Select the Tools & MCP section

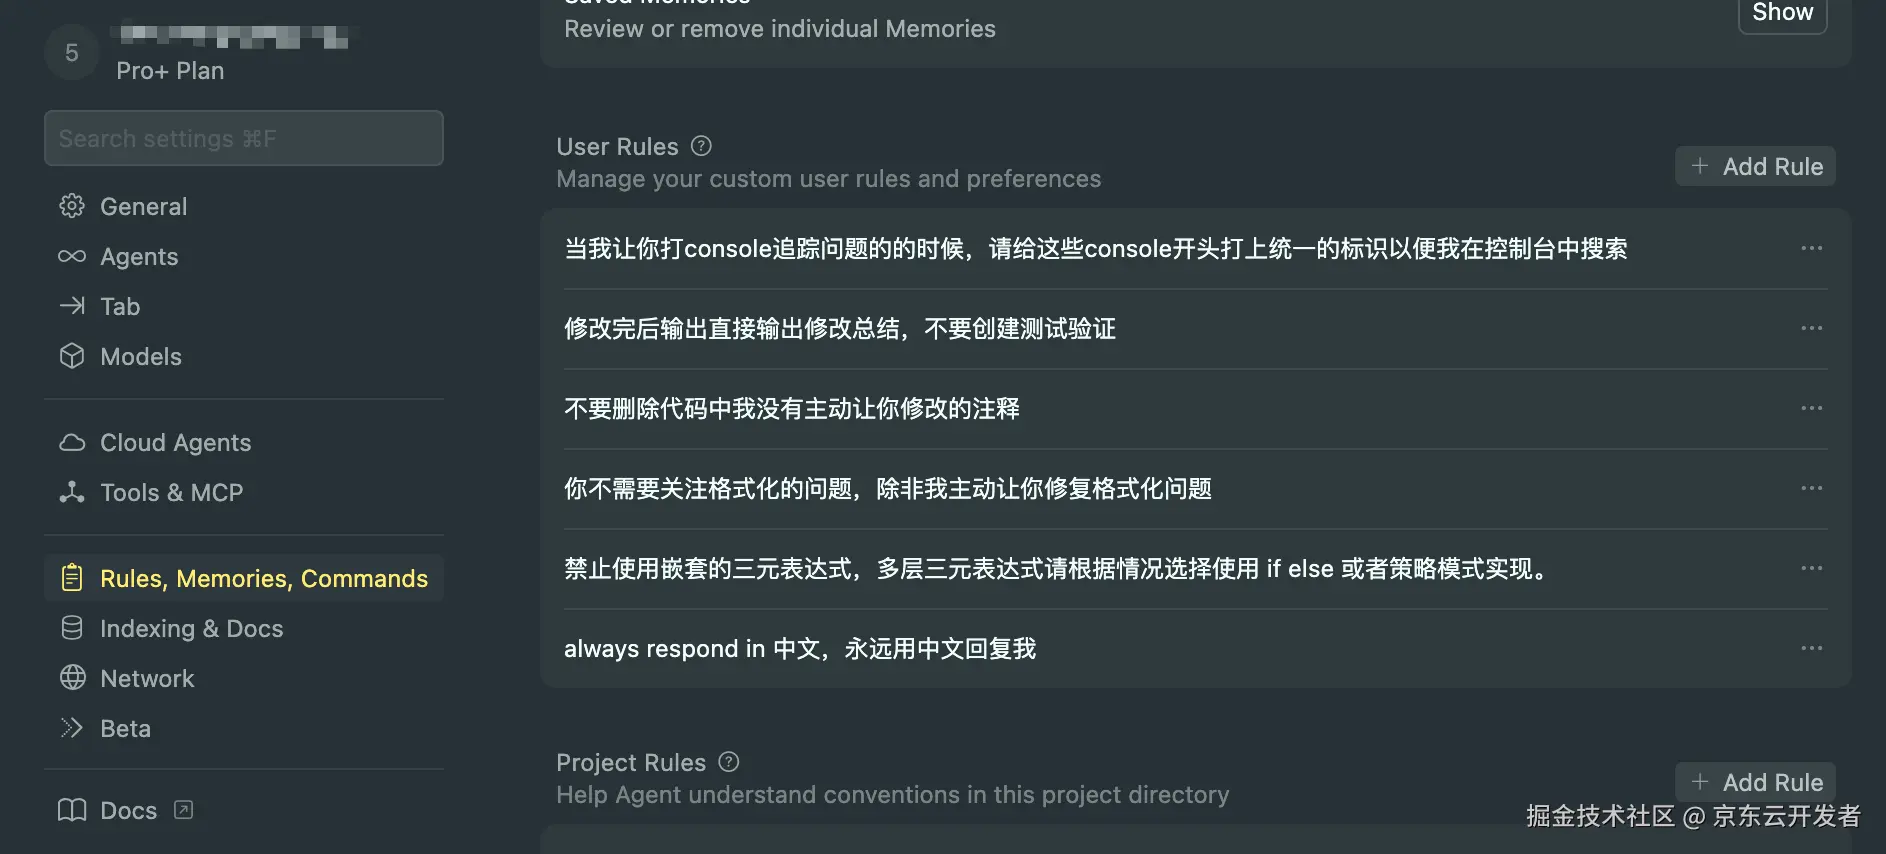click(171, 492)
